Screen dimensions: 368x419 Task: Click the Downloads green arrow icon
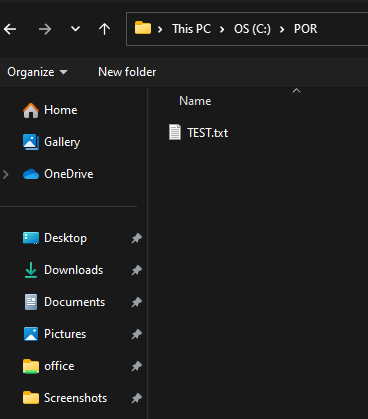[x=31, y=270]
